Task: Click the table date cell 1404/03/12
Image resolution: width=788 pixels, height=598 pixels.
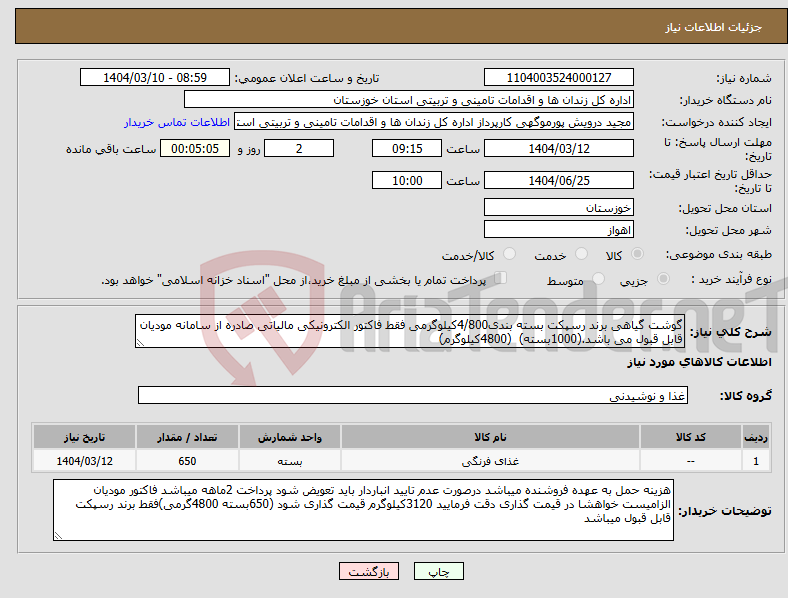Action: pyautogui.click(x=84, y=461)
